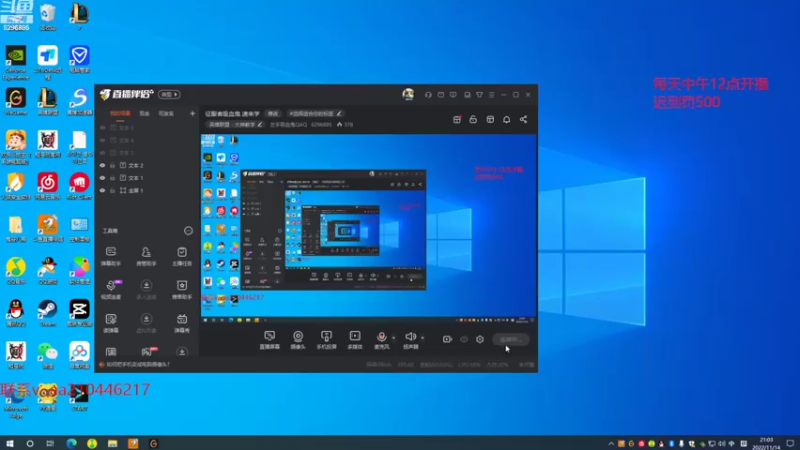Viewport: 800px width, 450px height.
Task: Open the GeForce Experience desktop icon
Action: [x=16, y=63]
